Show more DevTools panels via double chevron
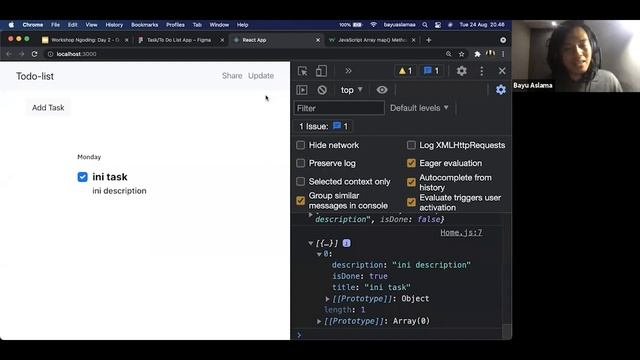The width and height of the screenshot is (640, 360). point(348,71)
